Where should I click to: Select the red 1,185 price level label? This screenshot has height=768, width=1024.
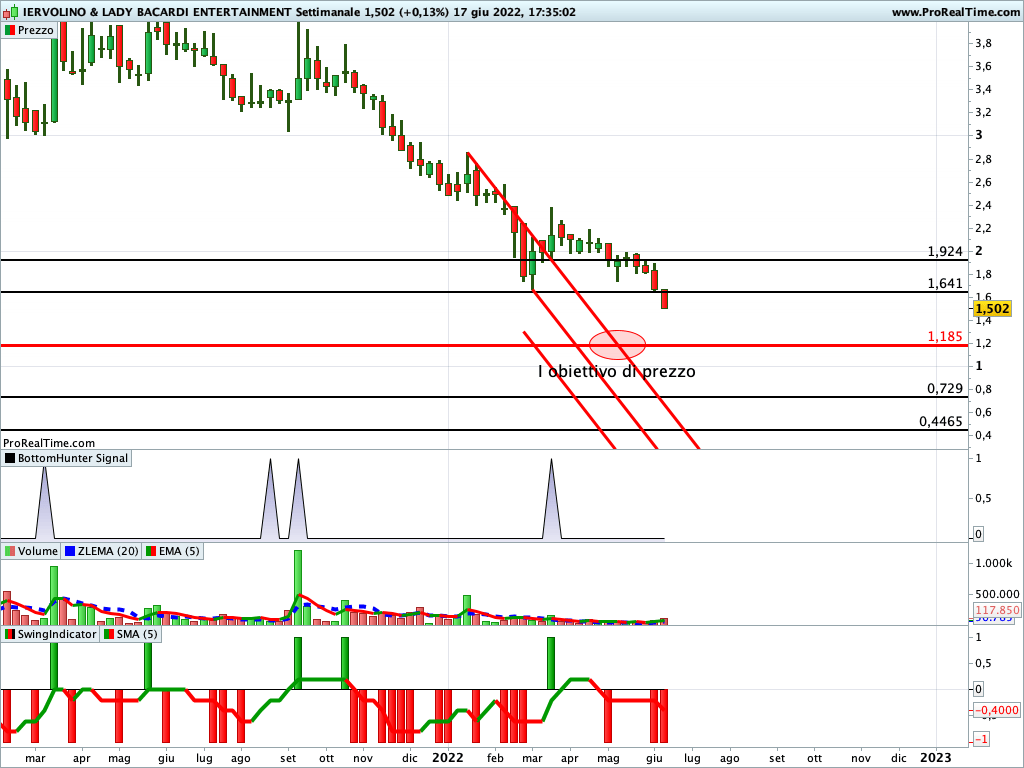click(944, 337)
